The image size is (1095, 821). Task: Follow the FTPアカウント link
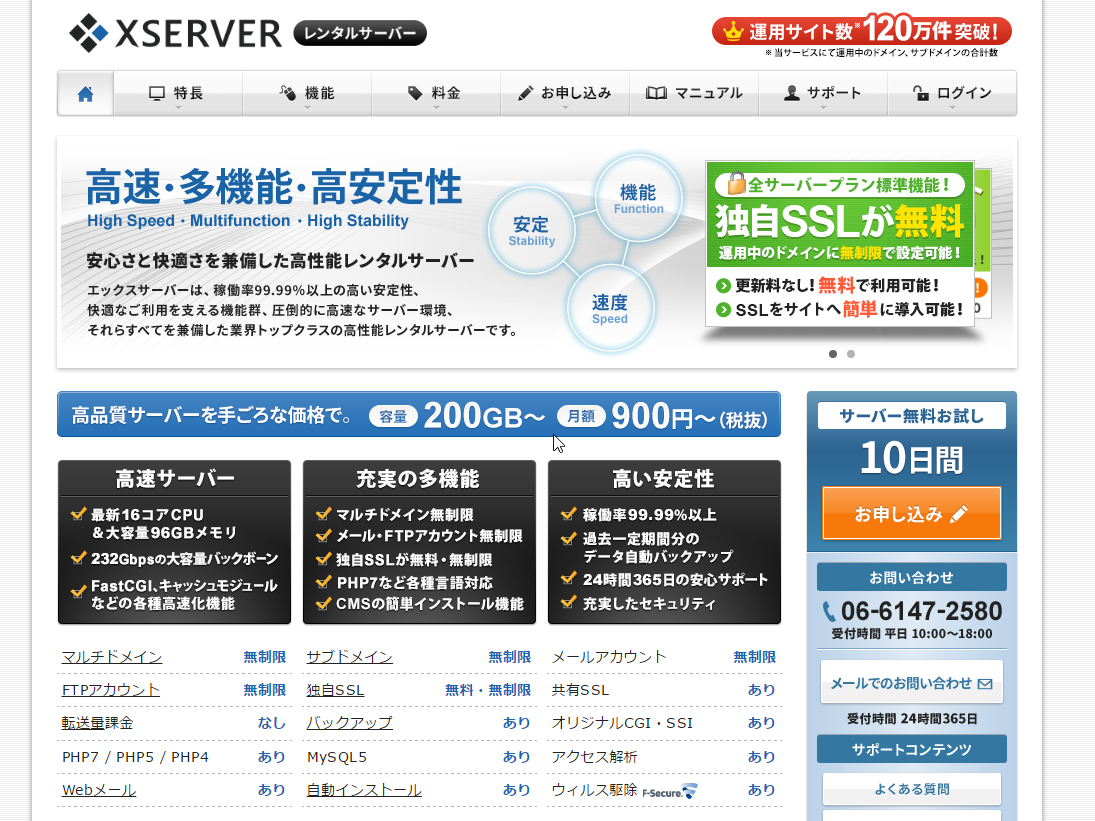pyautogui.click(x=110, y=690)
